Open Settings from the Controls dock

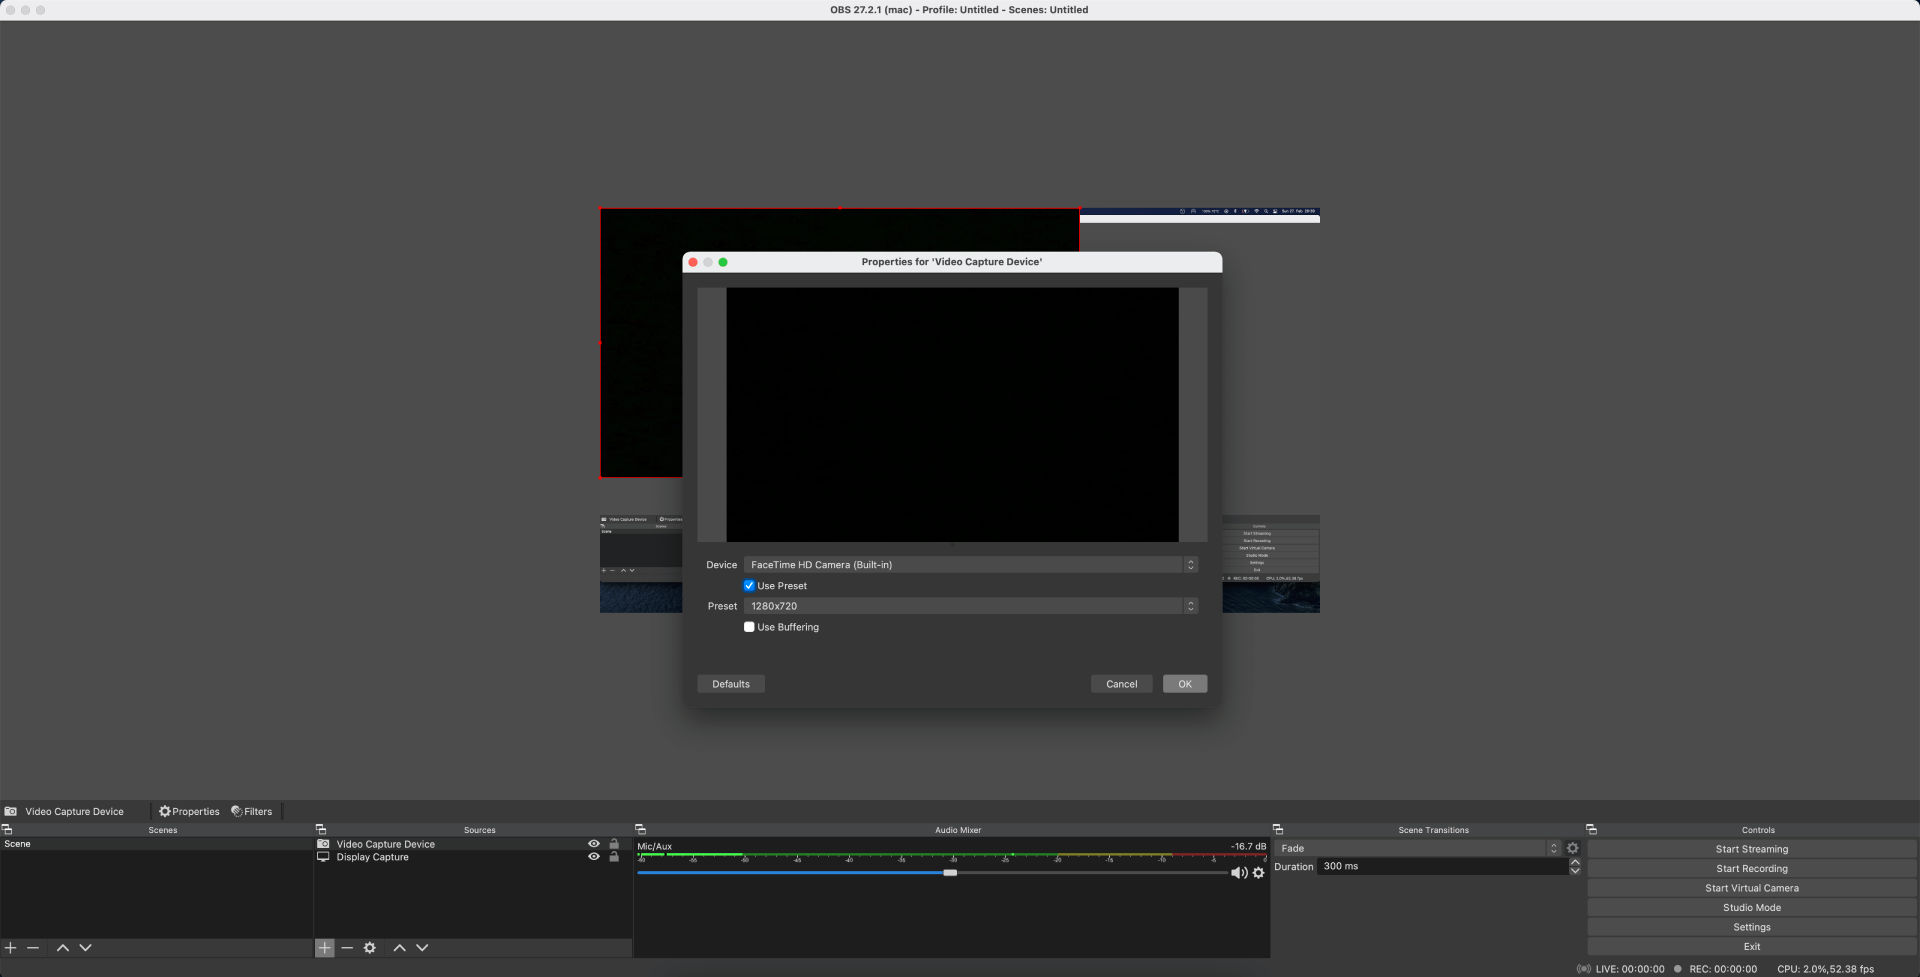pos(1752,927)
